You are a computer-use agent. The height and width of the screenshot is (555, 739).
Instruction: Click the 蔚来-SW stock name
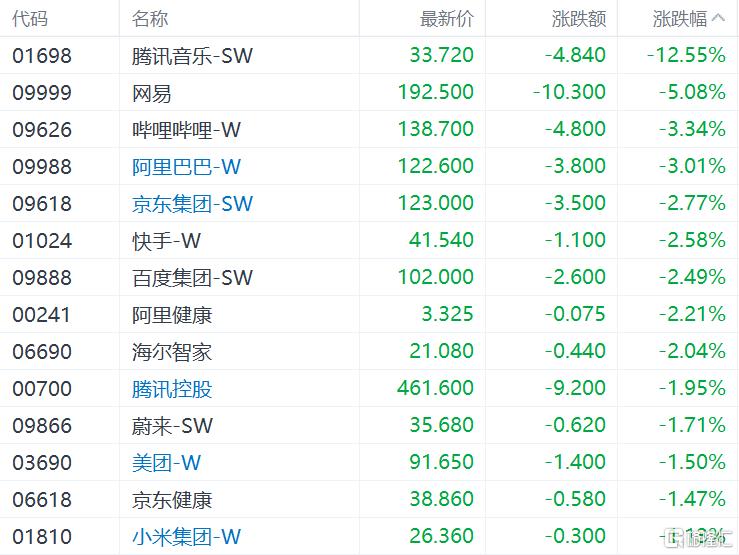point(172,426)
